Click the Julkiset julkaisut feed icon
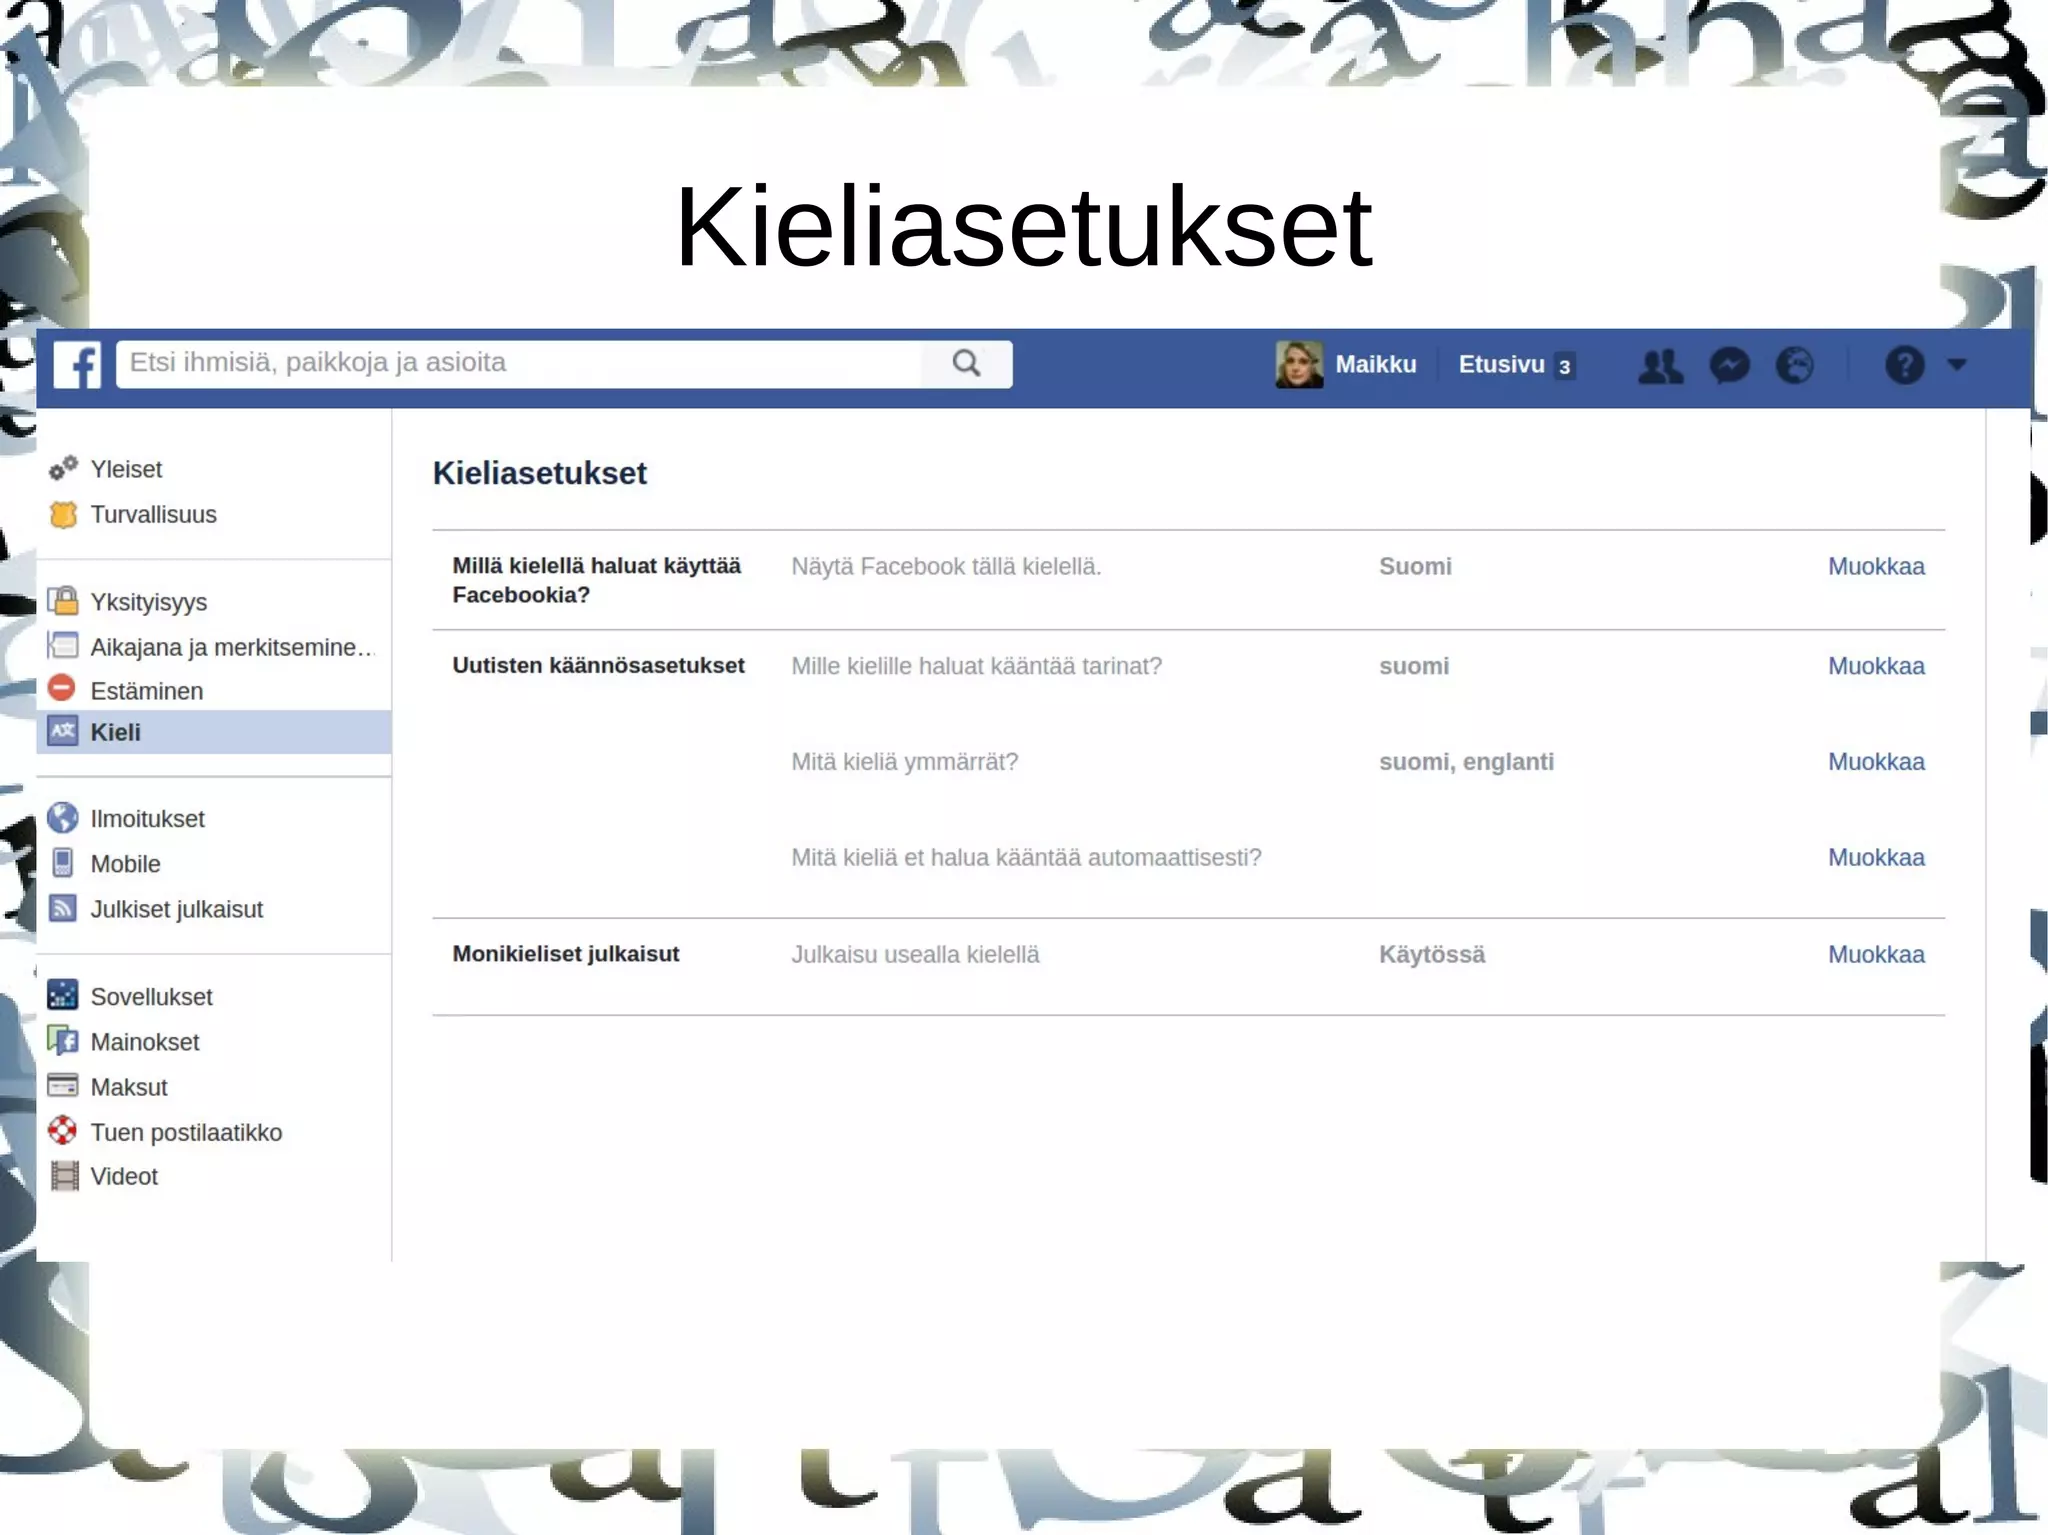 coord(63,908)
